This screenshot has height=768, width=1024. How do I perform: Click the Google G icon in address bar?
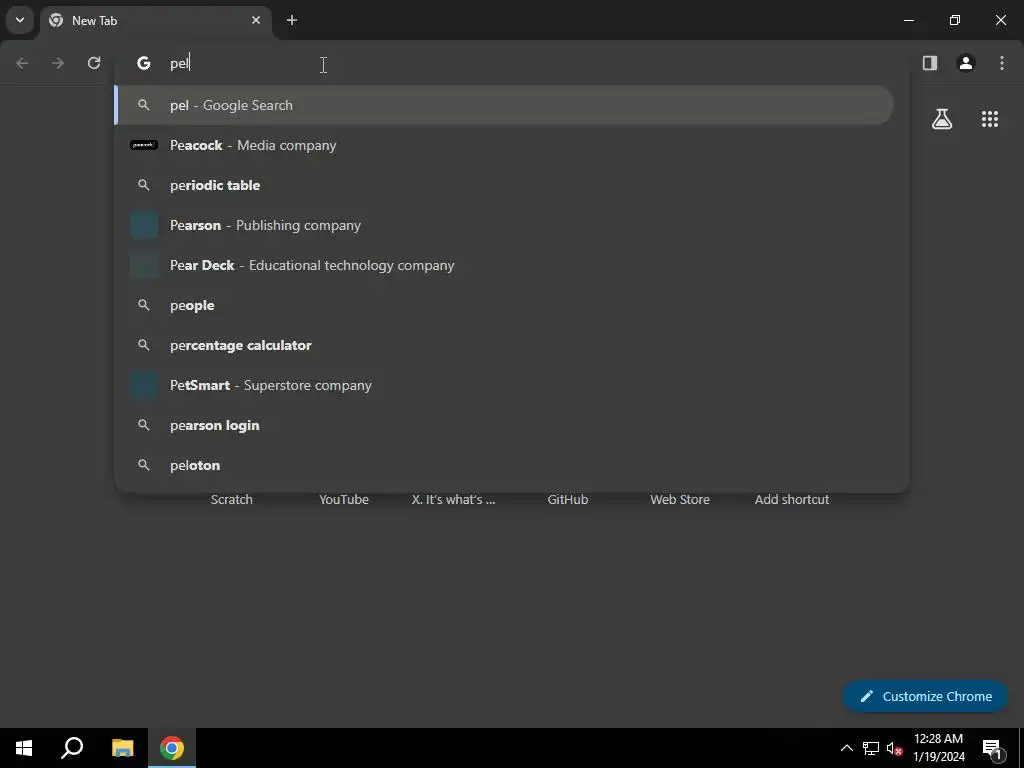[144, 63]
